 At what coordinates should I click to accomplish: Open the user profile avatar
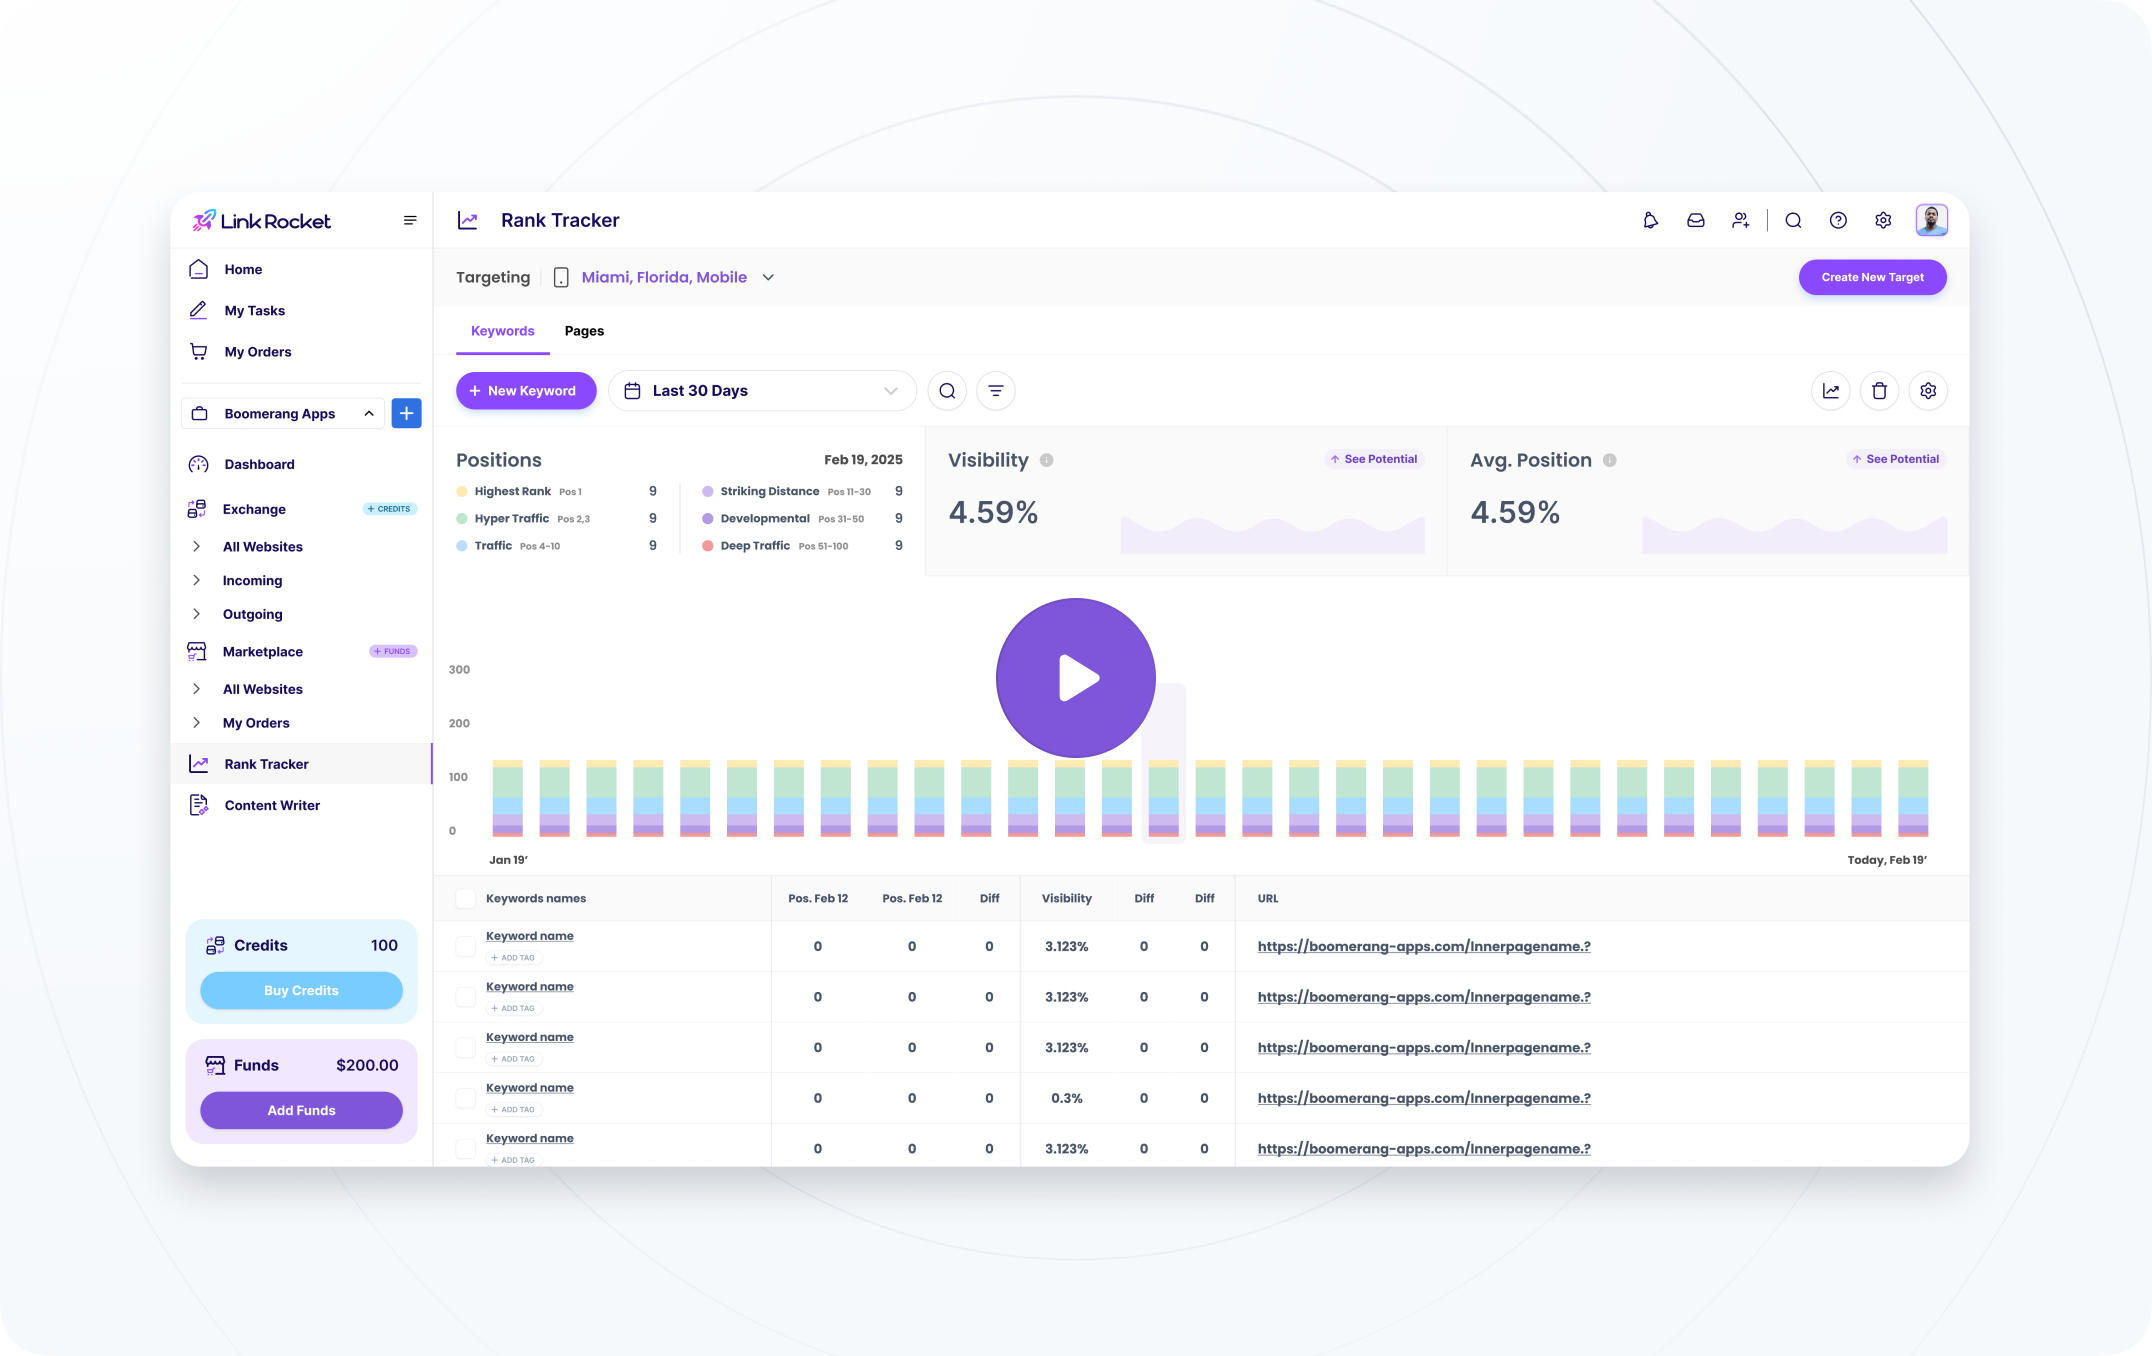pos(1931,220)
